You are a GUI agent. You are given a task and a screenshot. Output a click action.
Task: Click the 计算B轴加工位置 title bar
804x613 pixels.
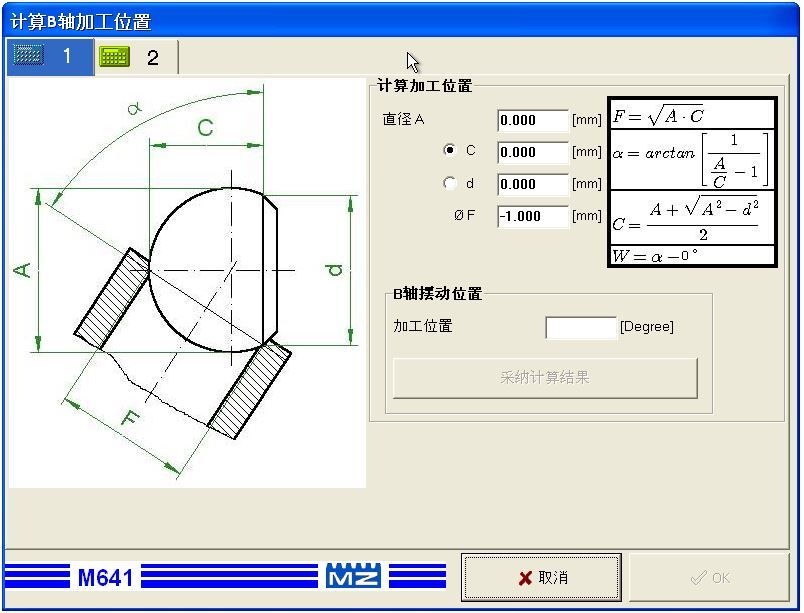point(402,21)
